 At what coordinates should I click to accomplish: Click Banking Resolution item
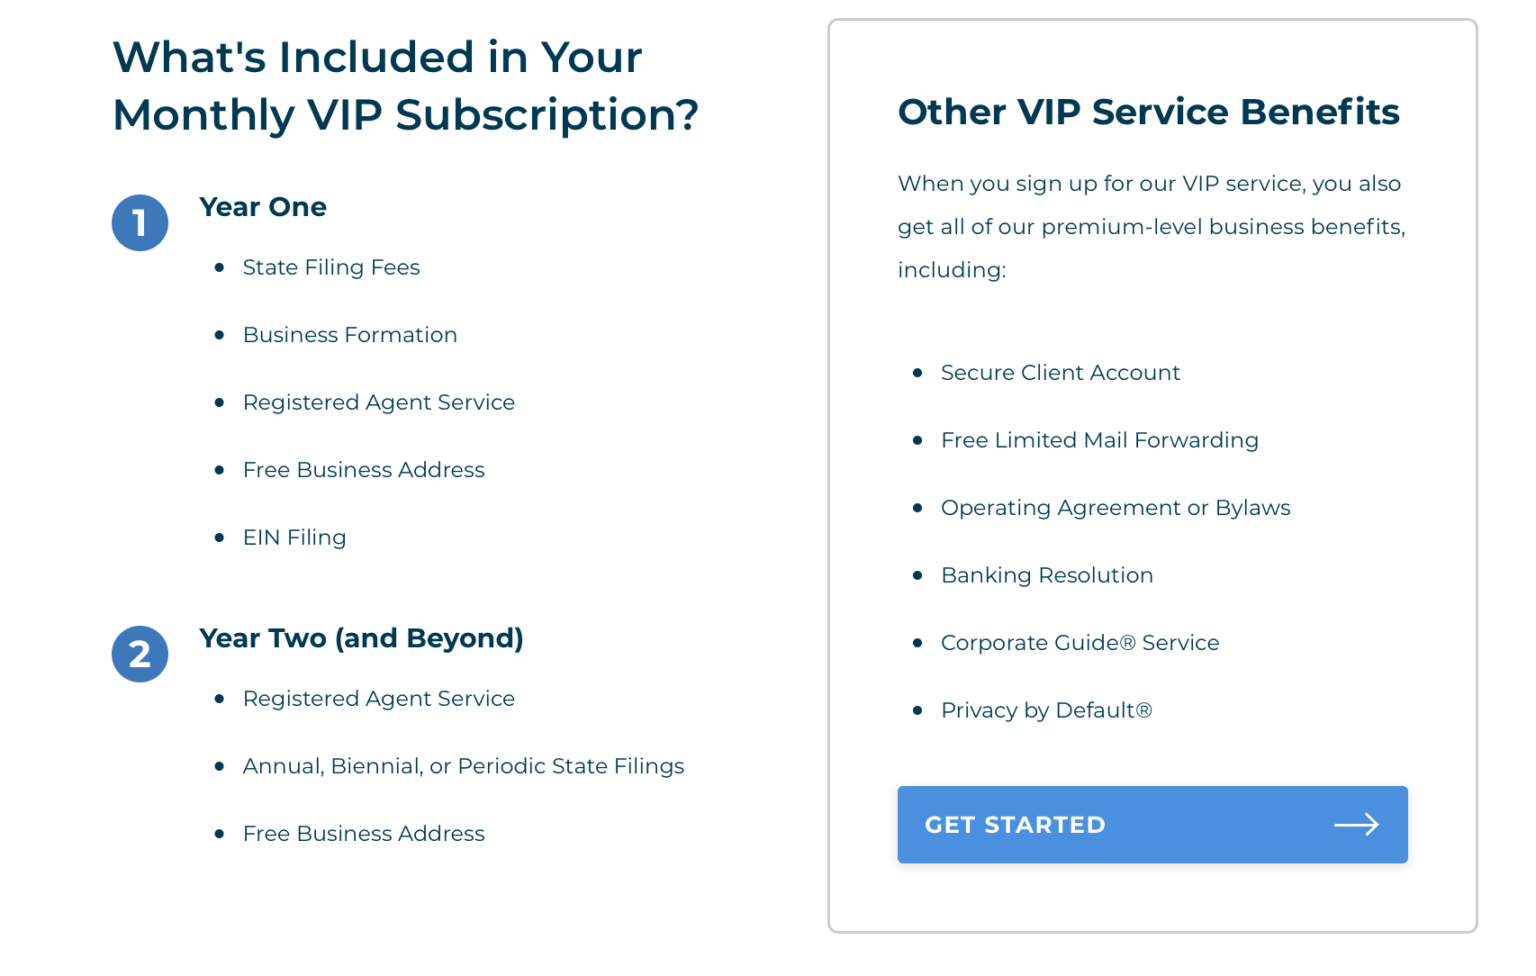[x=1047, y=575]
